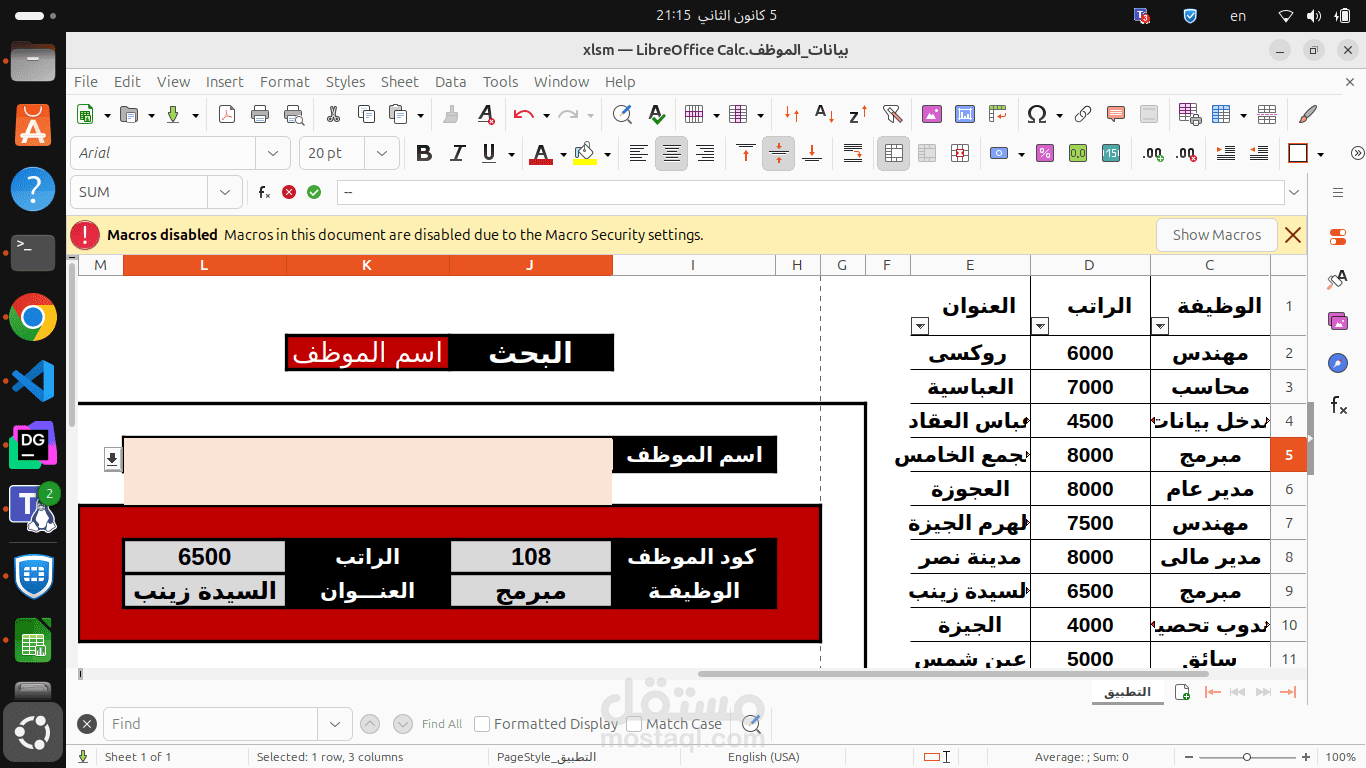
Task: Open the Insert menu
Action: pos(225,82)
